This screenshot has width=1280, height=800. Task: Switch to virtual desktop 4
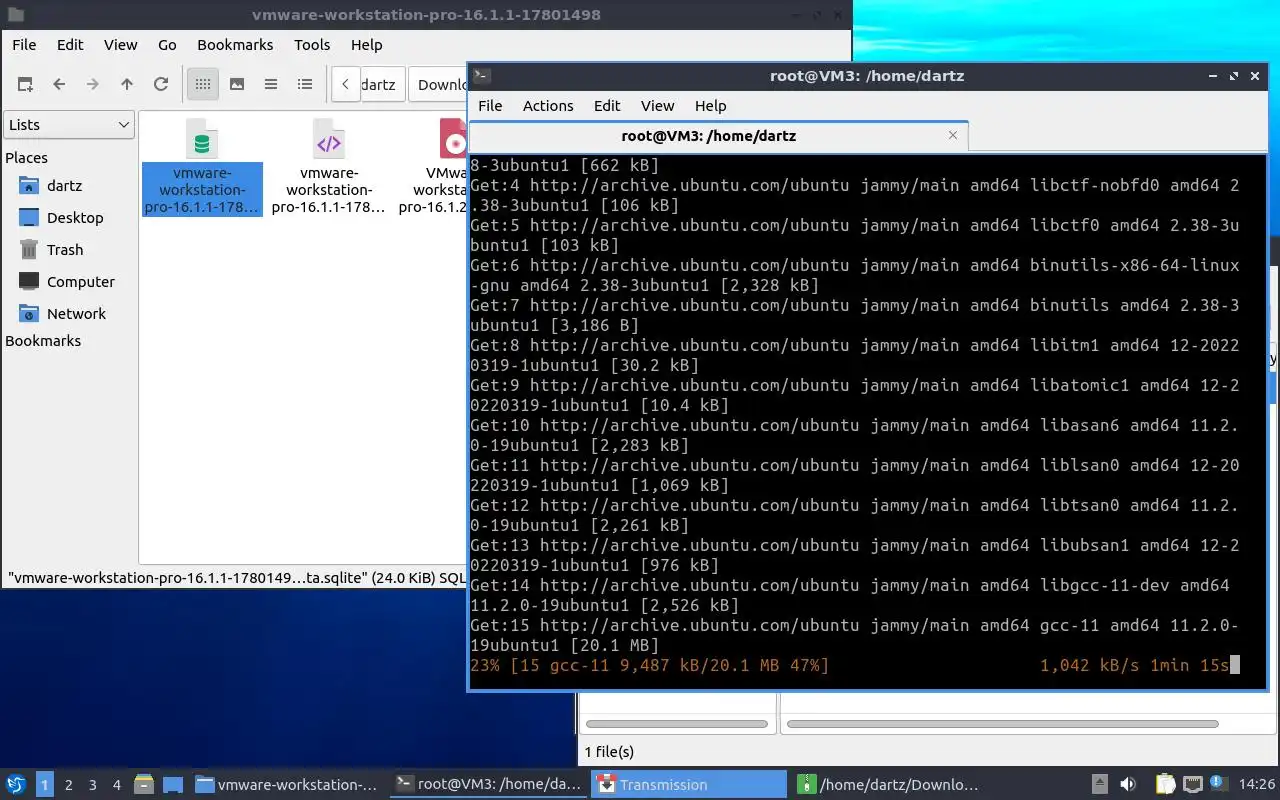point(117,785)
